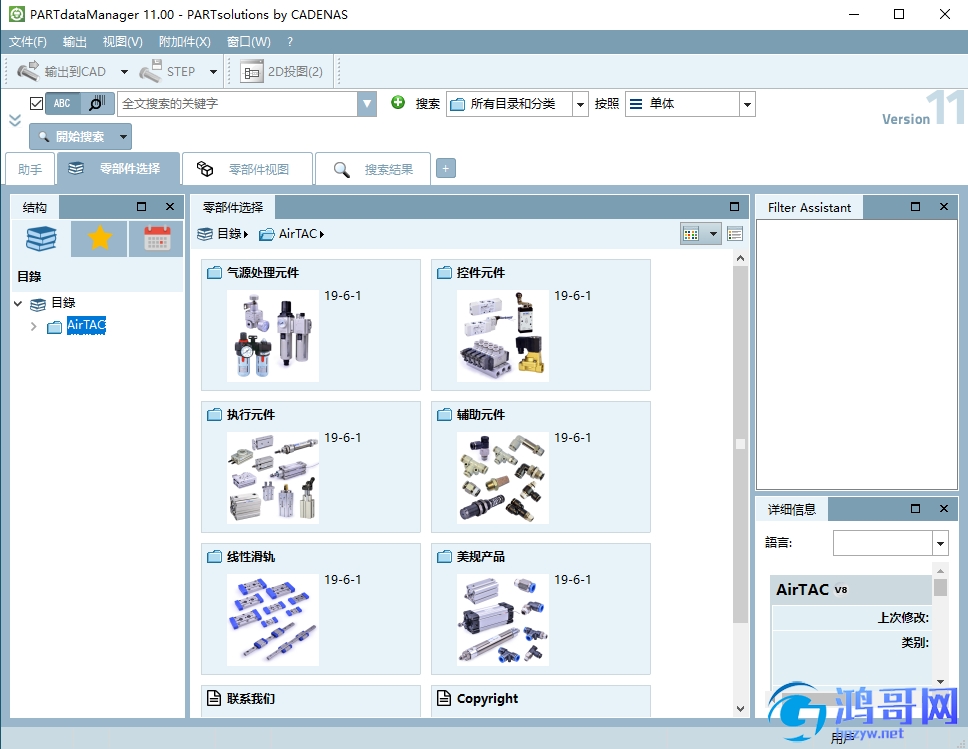
Task: Select the ABC text search mode
Action: coord(62,103)
